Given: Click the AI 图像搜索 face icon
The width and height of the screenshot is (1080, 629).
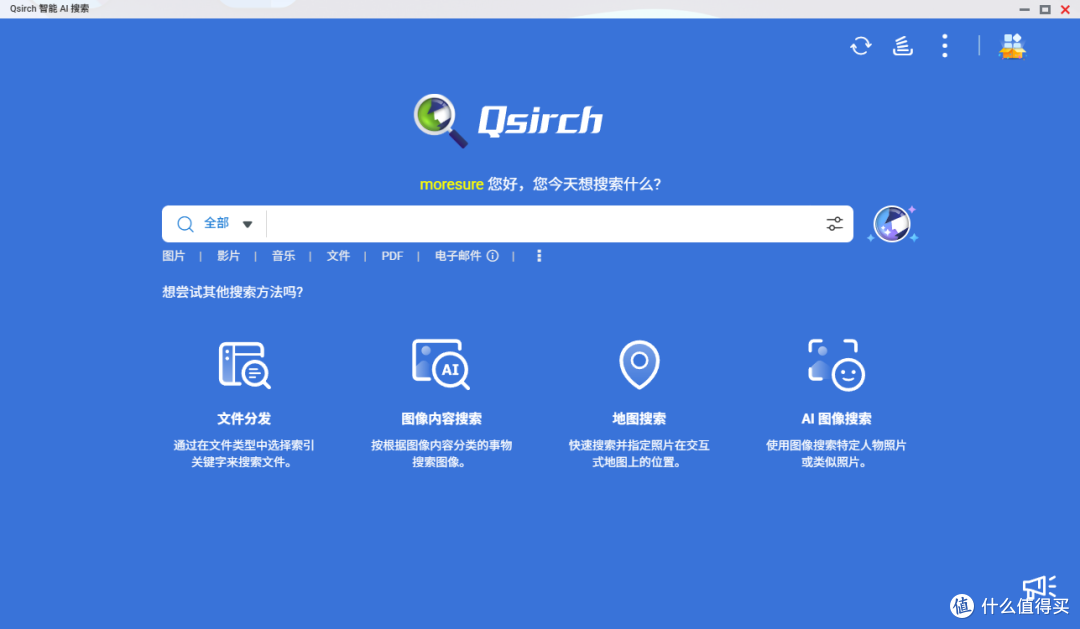Looking at the screenshot, I should 836,365.
